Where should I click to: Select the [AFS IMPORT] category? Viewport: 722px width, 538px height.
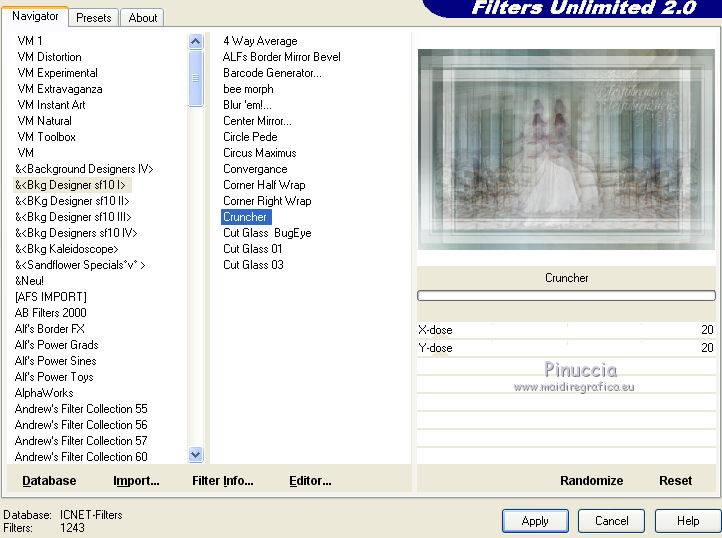pyautogui.click(x=51, y=297)
